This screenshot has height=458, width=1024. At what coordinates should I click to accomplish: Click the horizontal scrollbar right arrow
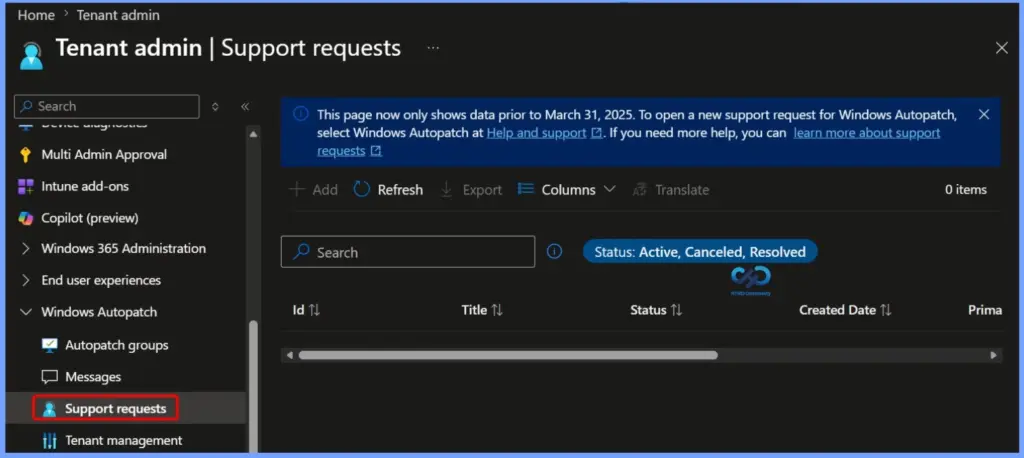[993, 355]
